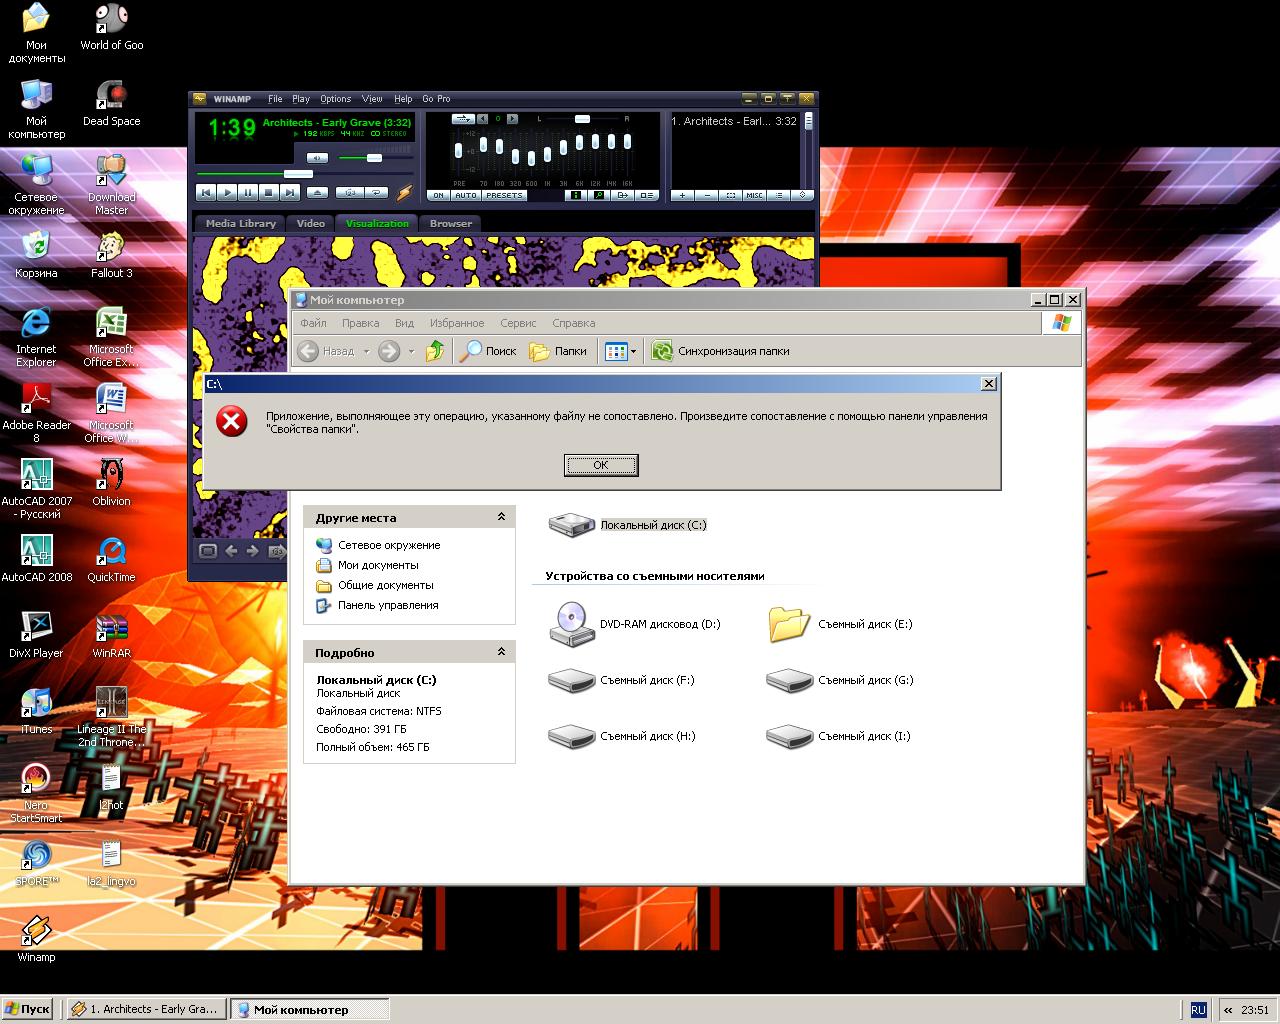Click Синхронизация папки button
The height and width of the screenshot is (1024, 1280).
pyautogui.click(x=720, y=351)
